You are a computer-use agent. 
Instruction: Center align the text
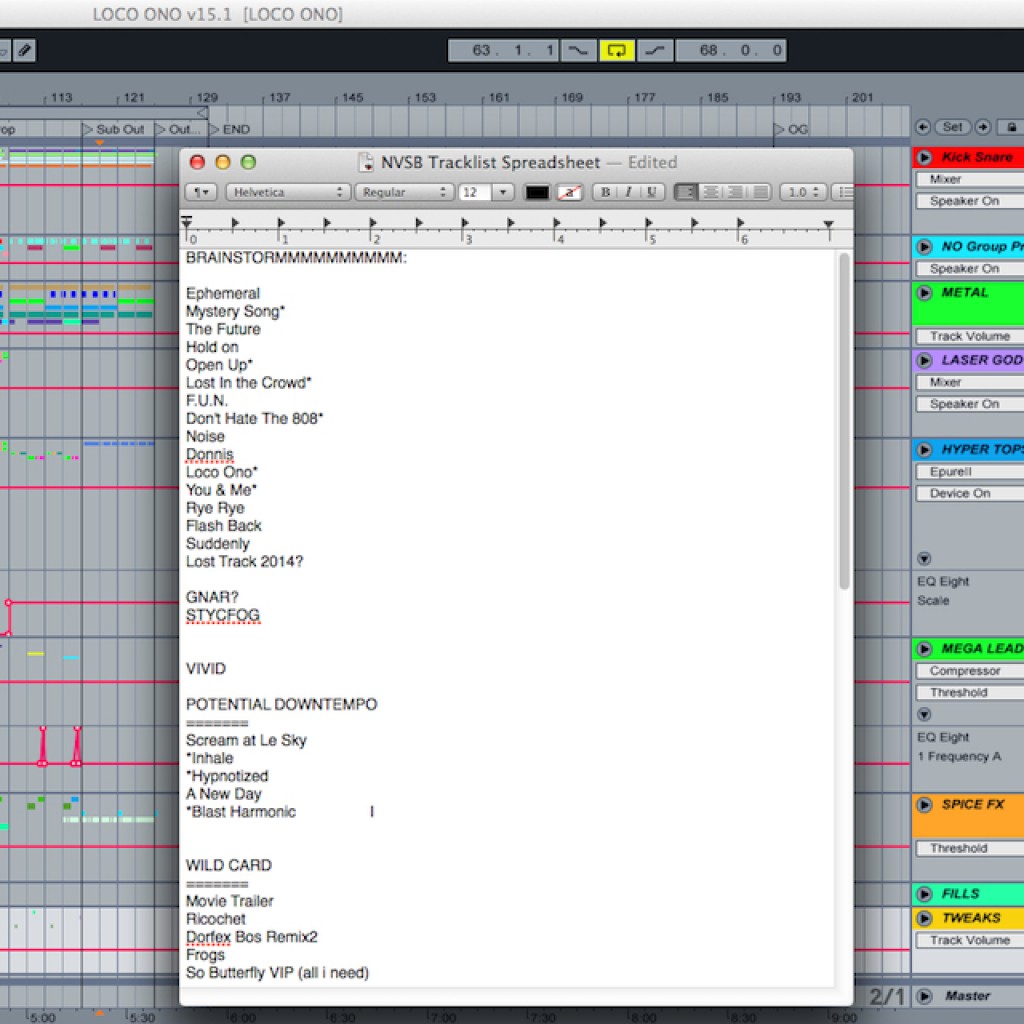[x=711, y=192]
